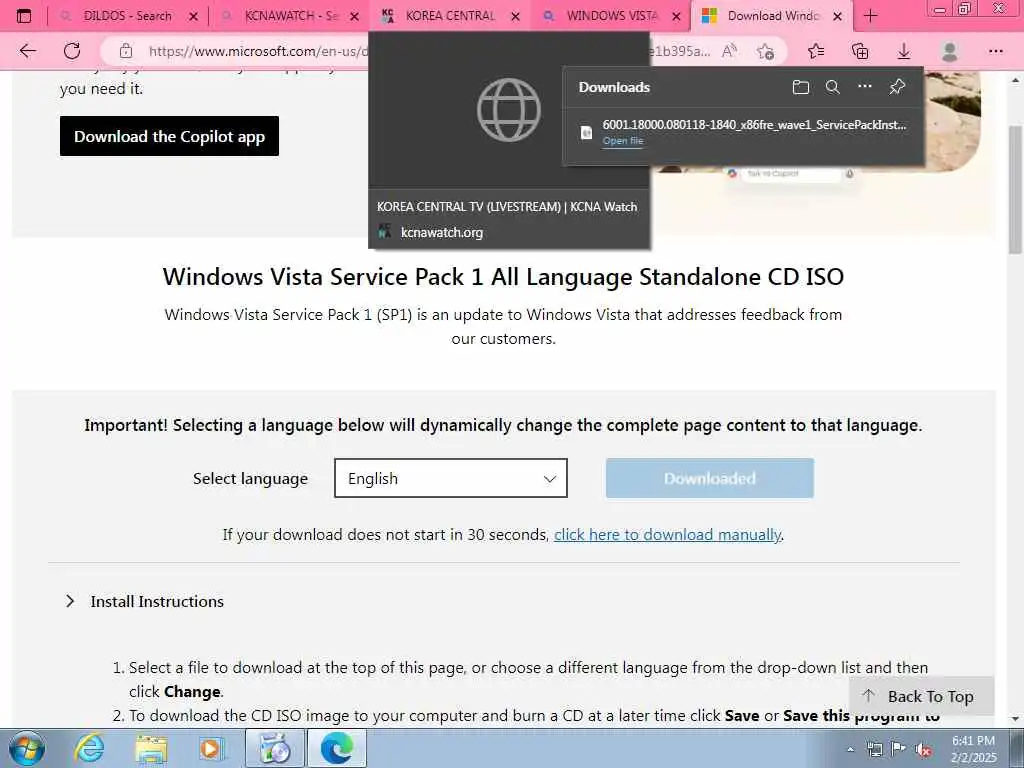Open the Collections icon in the toolbar
The image size is (1024, 768).
(860, 51)
